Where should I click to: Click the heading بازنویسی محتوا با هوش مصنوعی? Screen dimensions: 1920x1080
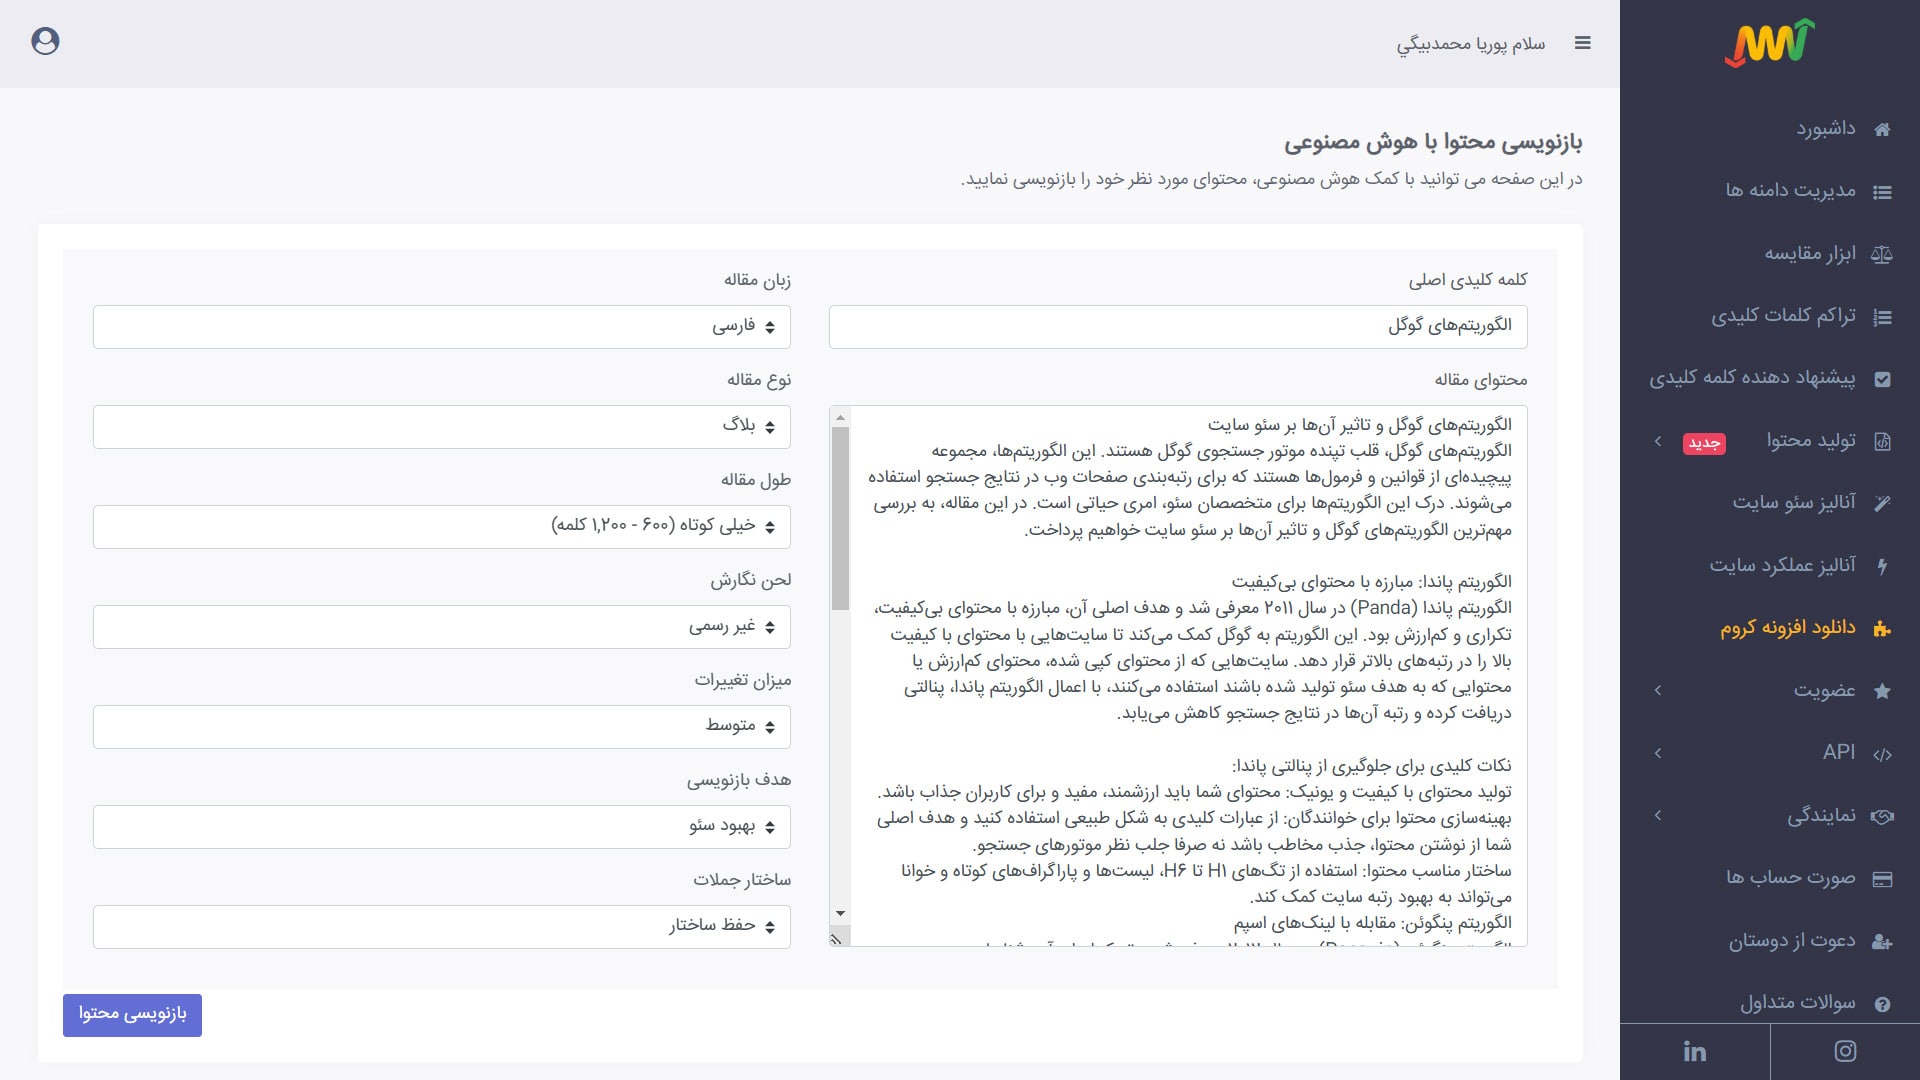[x=1433, y=143]
